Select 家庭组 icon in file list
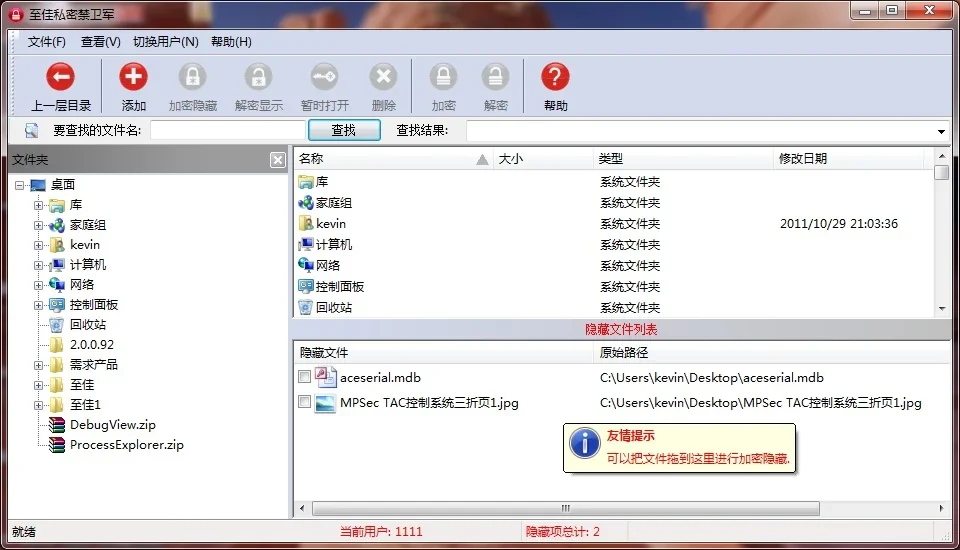The image size is (960, 550). click(306, 203)
